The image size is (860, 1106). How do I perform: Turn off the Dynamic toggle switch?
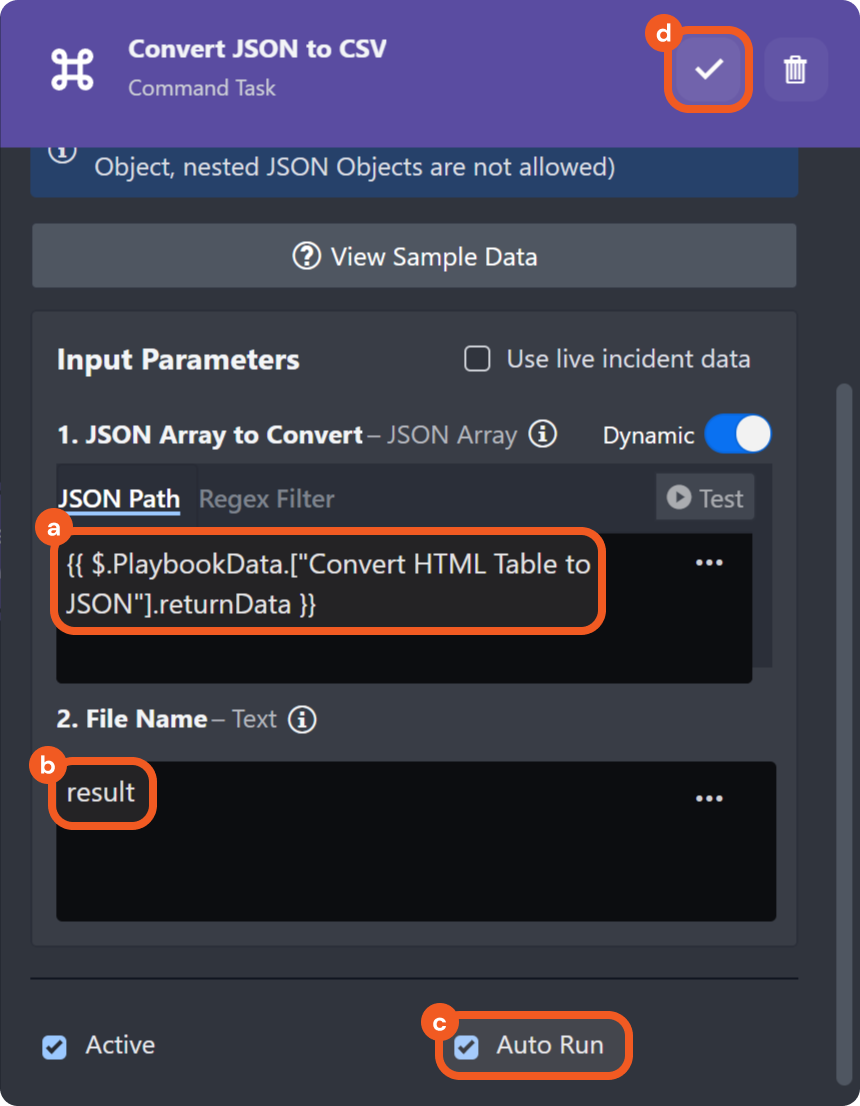click(x=738, y=435)
